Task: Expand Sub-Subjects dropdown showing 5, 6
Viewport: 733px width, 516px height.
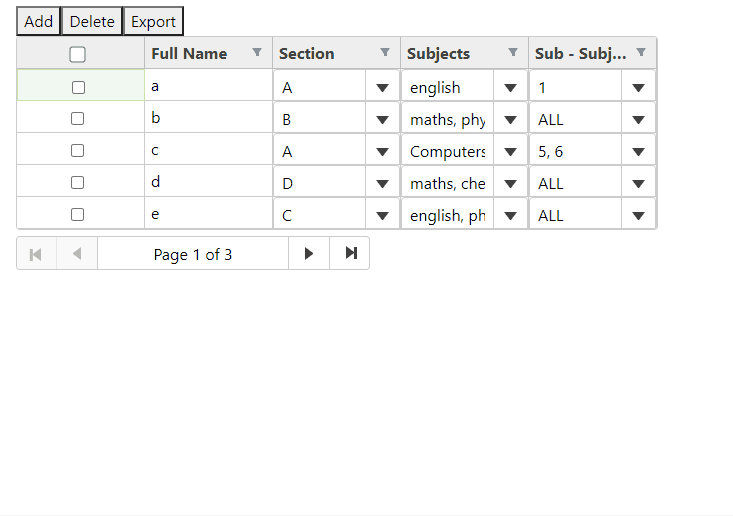Action: (639, 151)
